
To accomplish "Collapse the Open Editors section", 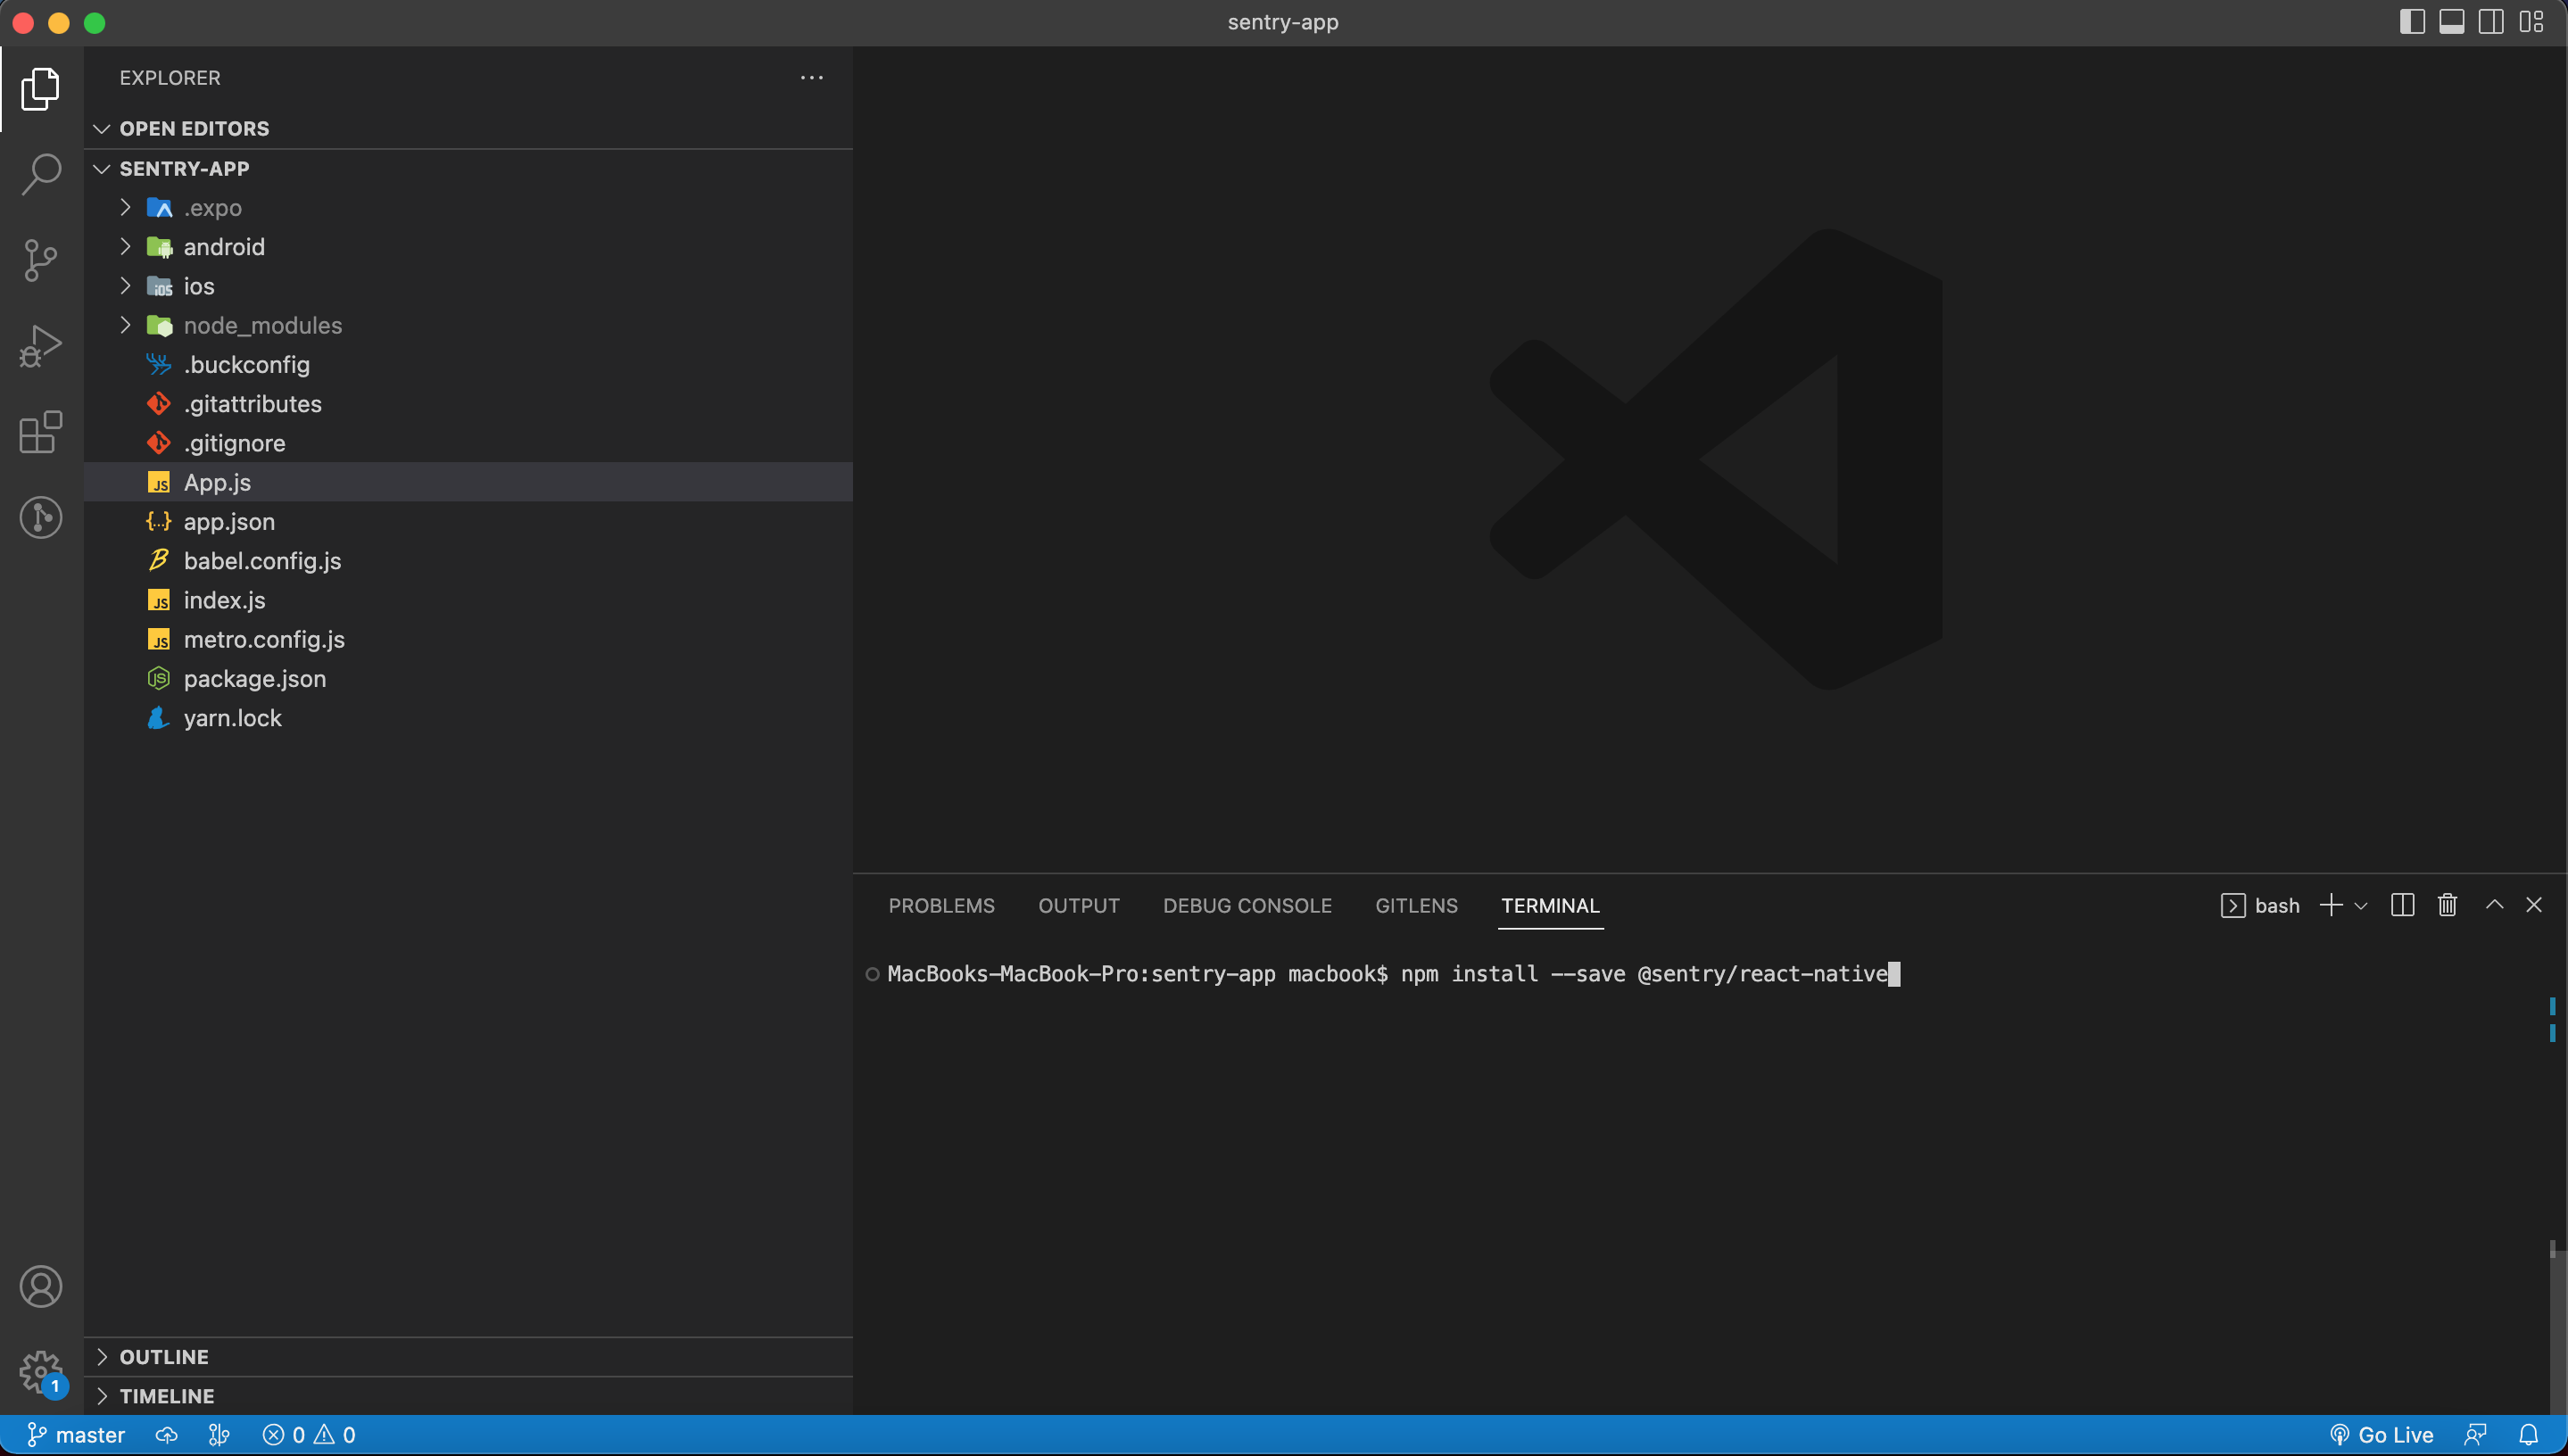I will click(468, 128).
